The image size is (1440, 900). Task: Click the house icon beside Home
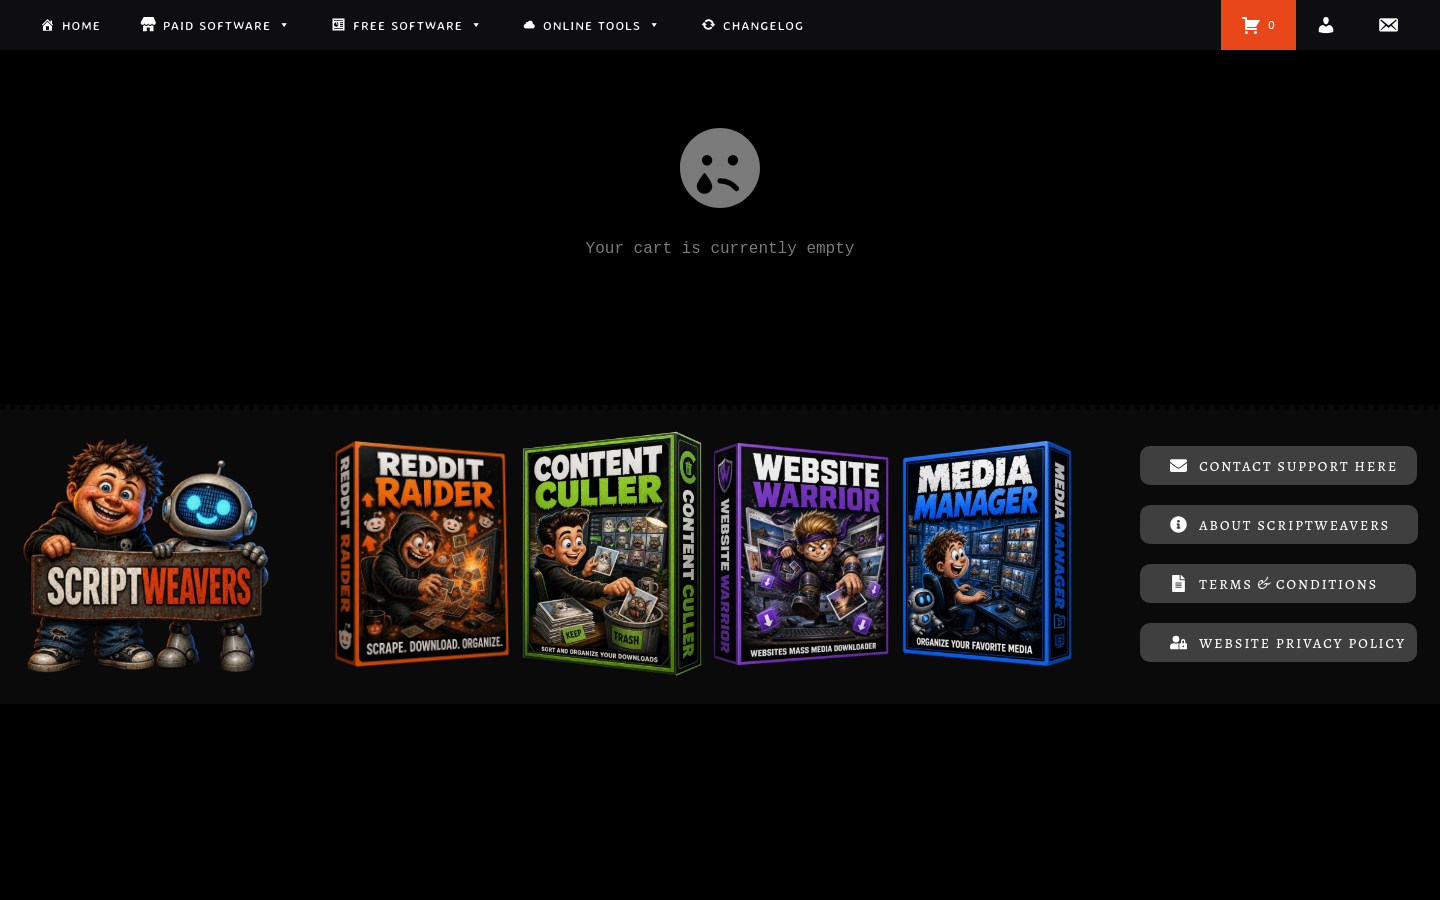(47, 25)
